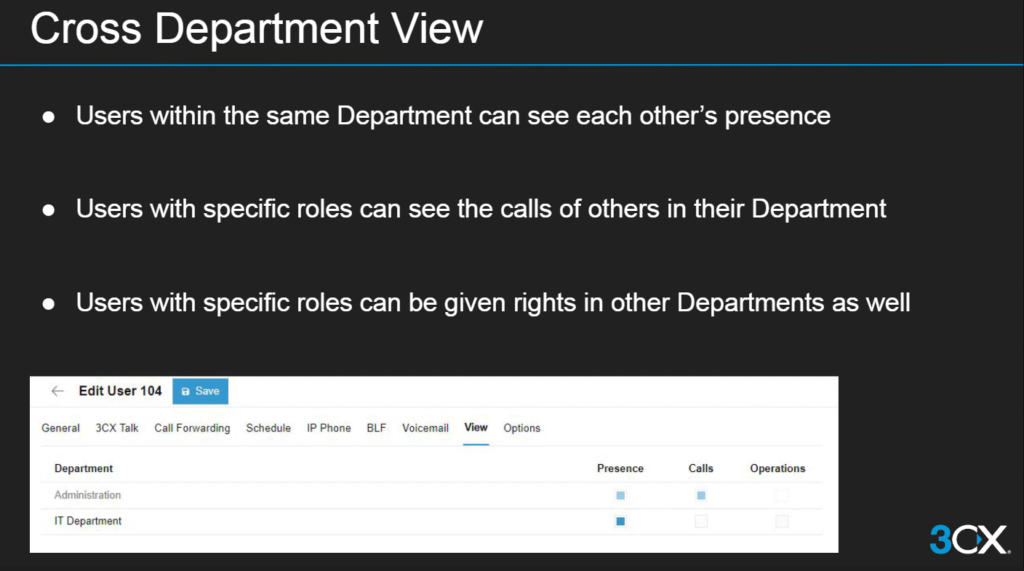Open the General tab

coord(60,428)
